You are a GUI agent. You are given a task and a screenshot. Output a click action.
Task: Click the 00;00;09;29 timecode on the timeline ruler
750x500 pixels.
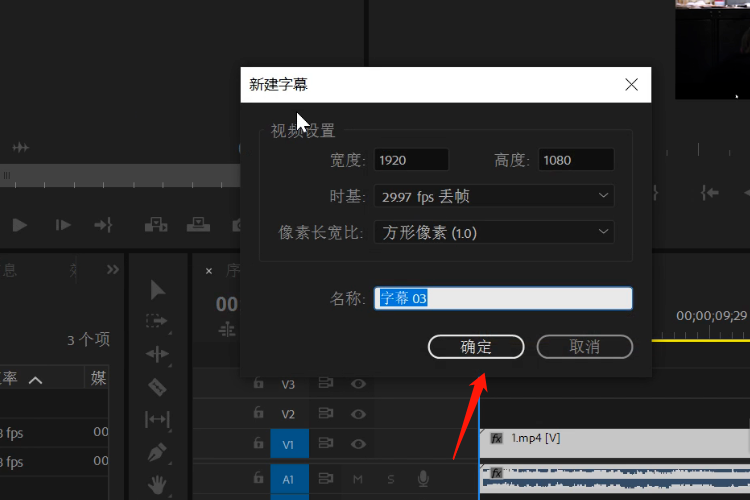coord(711,315)
